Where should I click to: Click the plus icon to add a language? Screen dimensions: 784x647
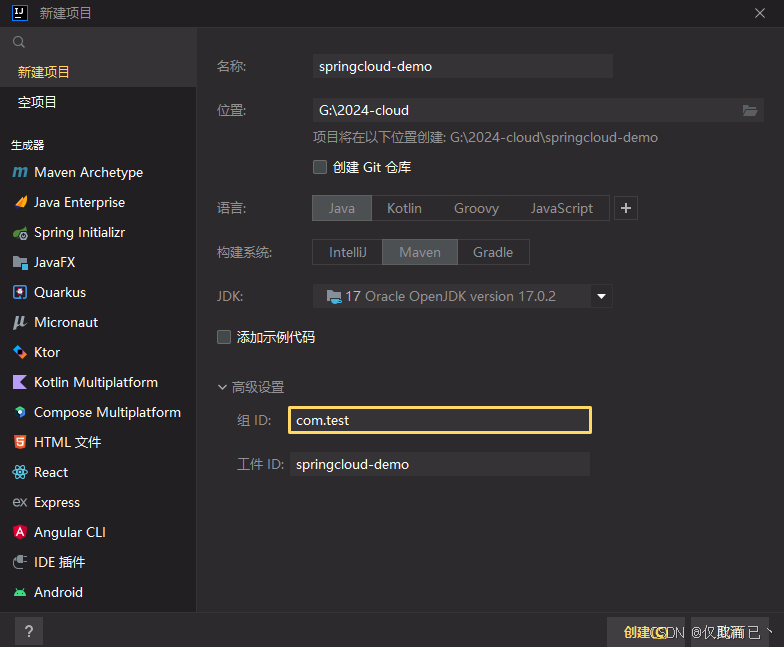(x=626, y=208)
